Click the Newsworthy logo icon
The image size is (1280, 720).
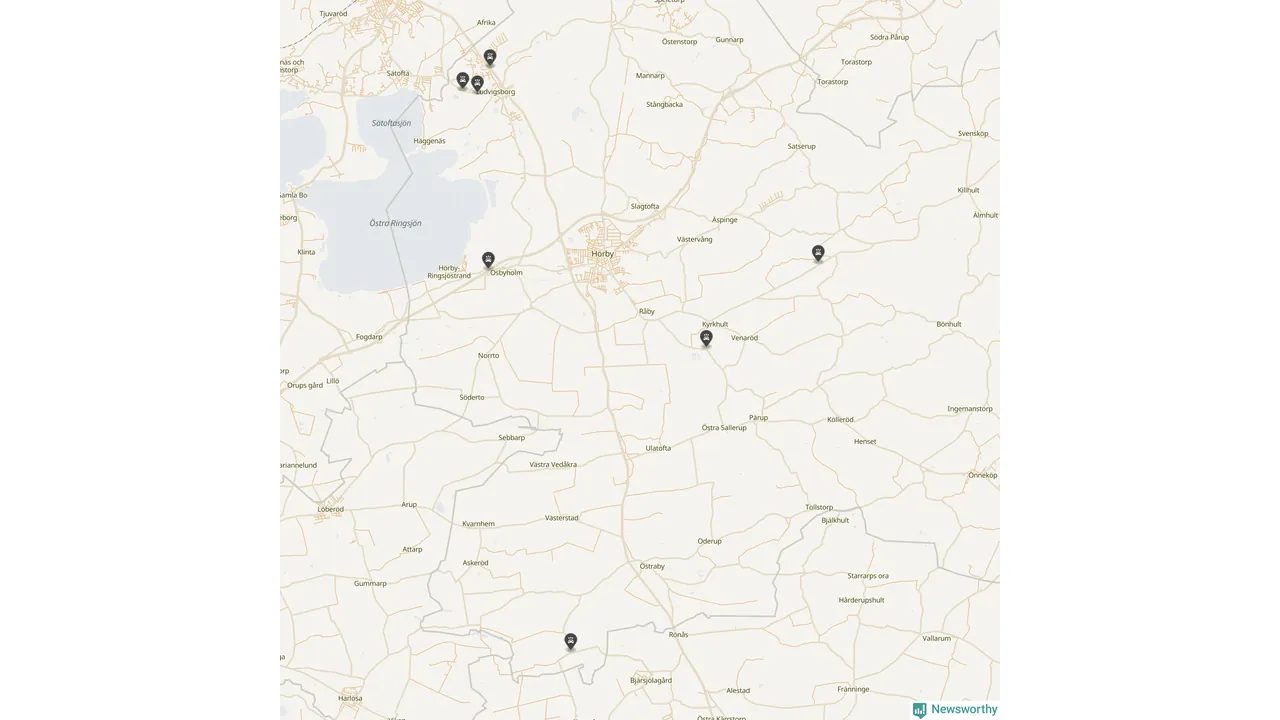point(919,710)
